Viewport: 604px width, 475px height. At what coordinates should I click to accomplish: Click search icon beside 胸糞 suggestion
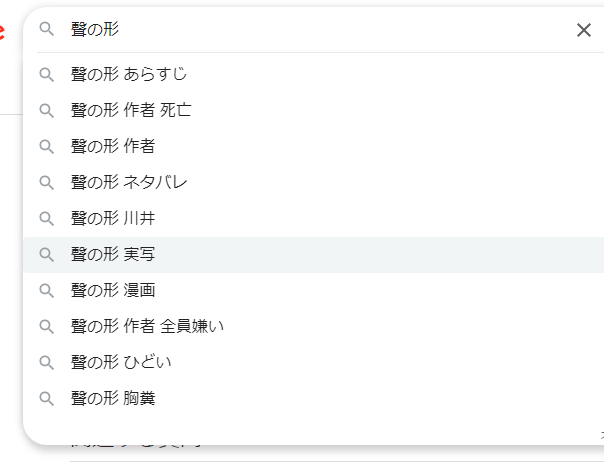point(46,398)
